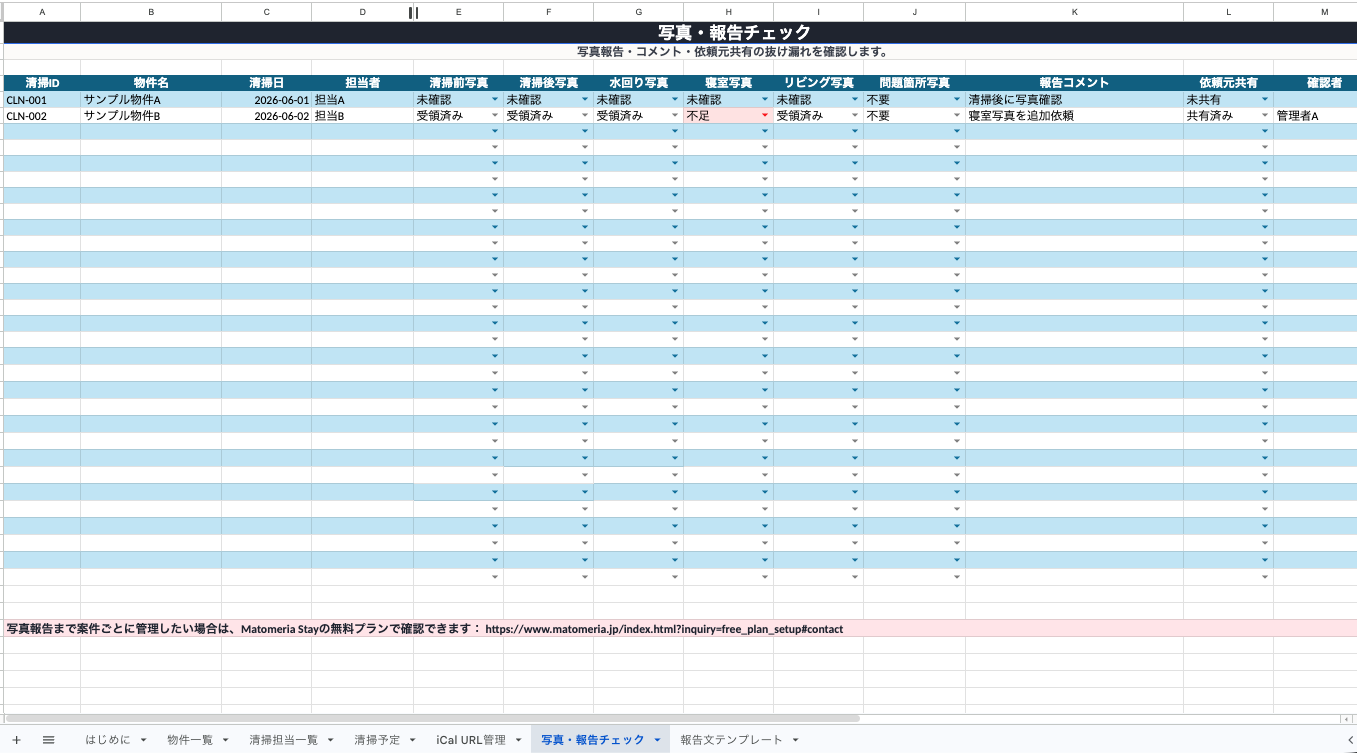Image resolution: width=1357 pixels, height=753 pixels.
Task: Open リビング写真 dropdown in CLN-002 row
Action: pyautogui.click(x=855, y=116)
